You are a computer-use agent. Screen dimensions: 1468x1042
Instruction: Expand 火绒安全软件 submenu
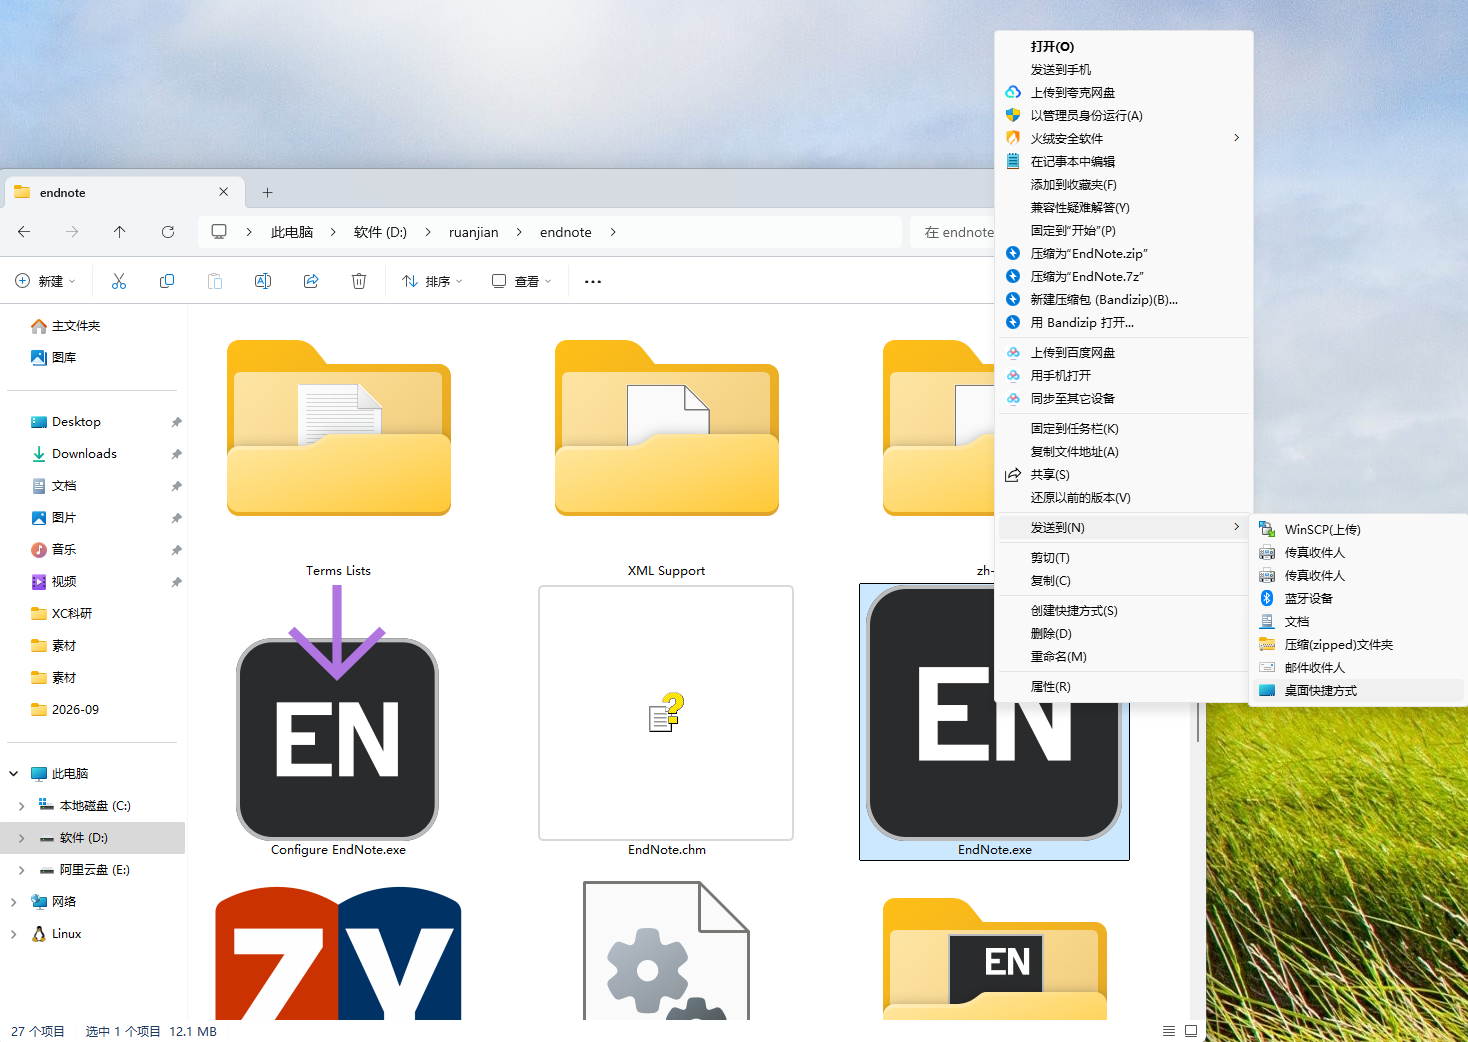(1124, 138)
